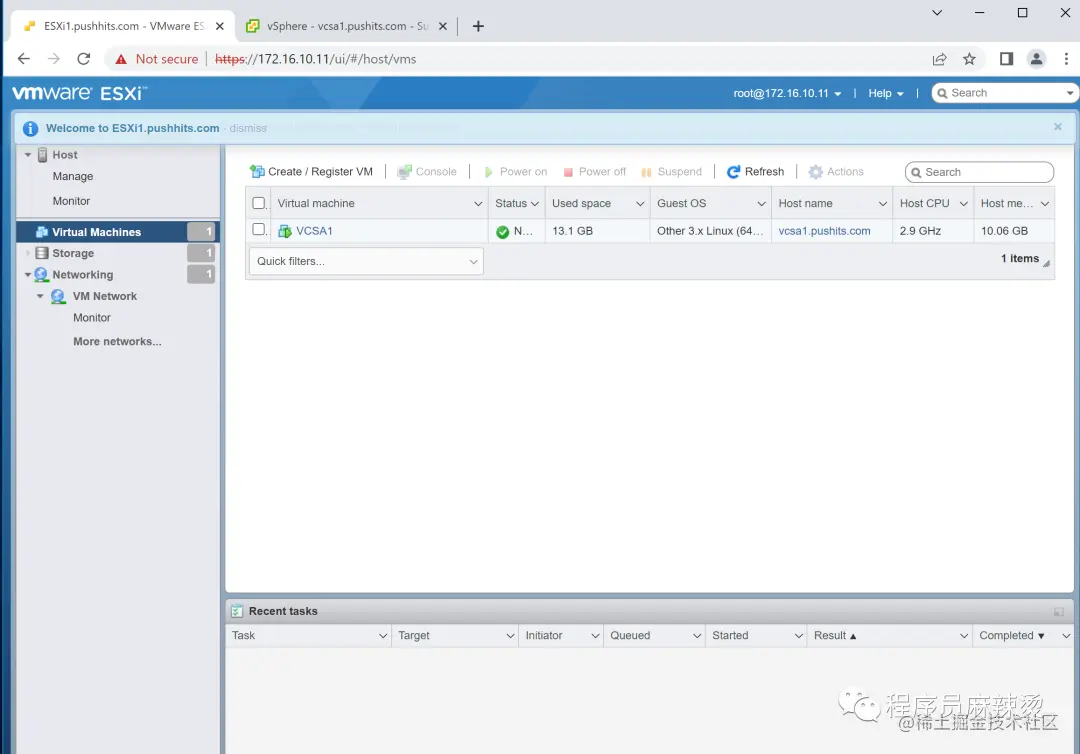Close the vSphere browser tab

pos(443,26)
